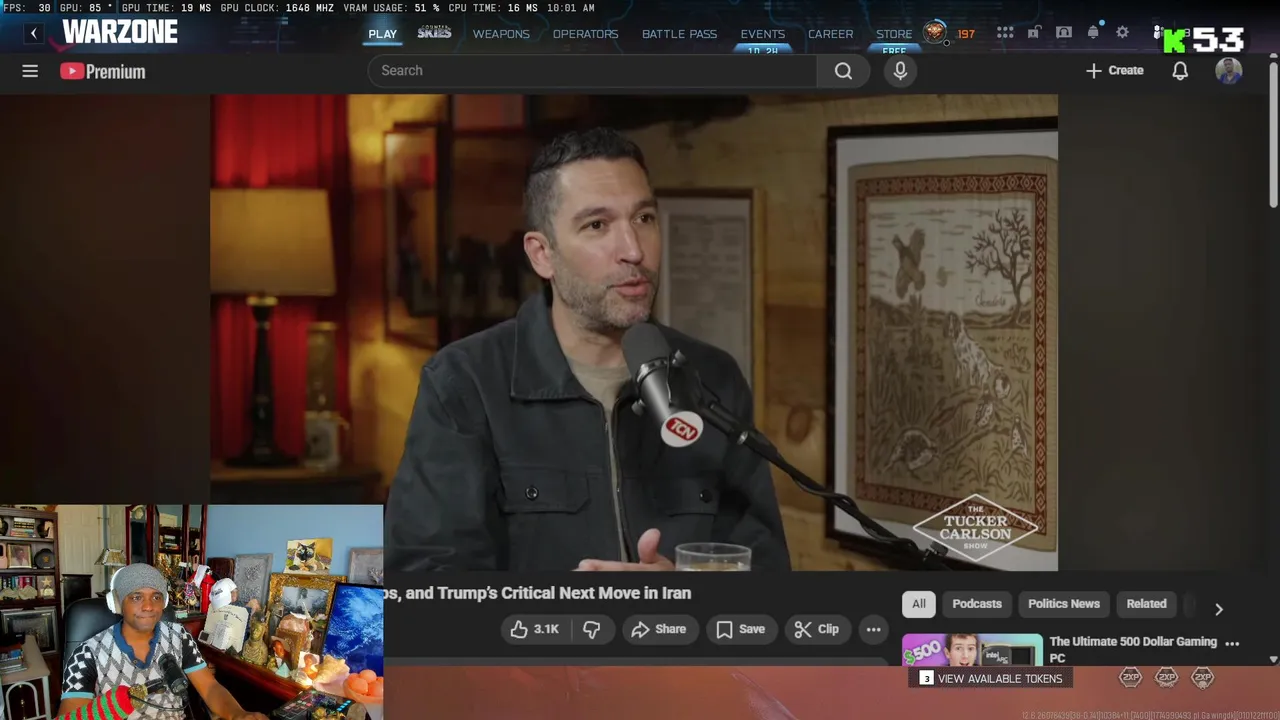Viewport: 1280px width, 720px height.
Task: Click the page vertical scrollbar thumb
Action: (x=1273, y=135)
